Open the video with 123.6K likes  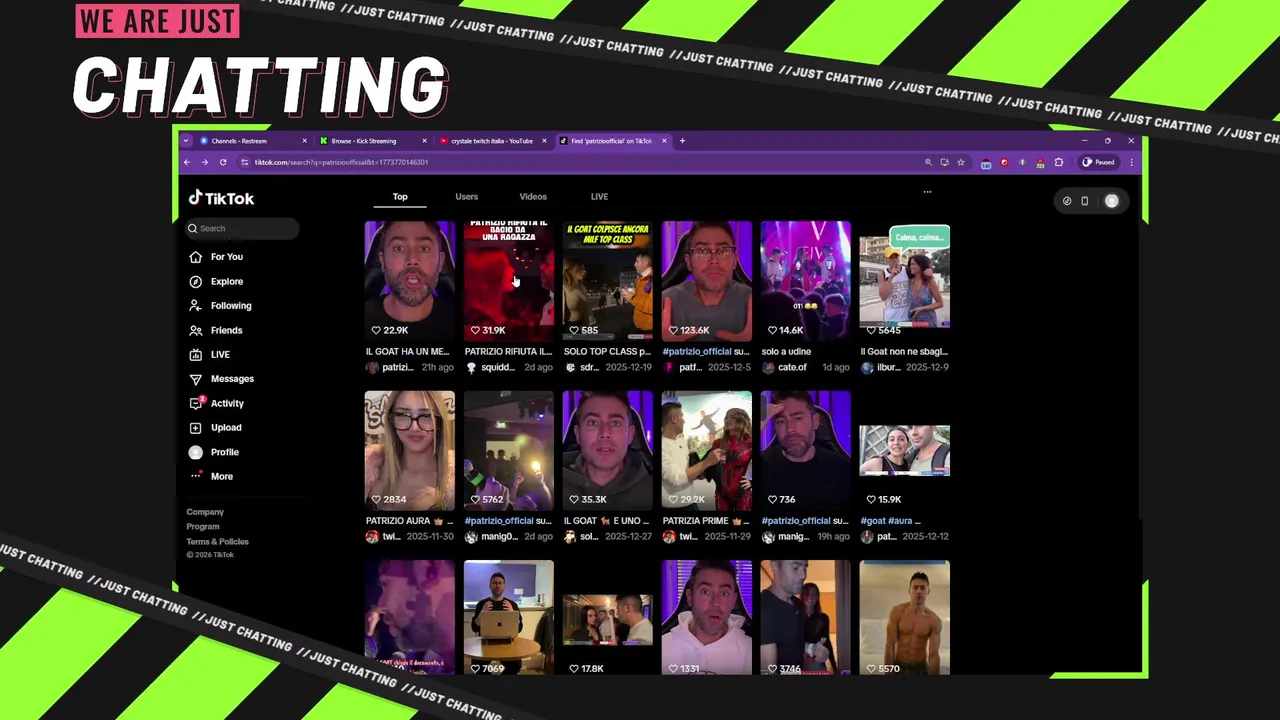707,281
